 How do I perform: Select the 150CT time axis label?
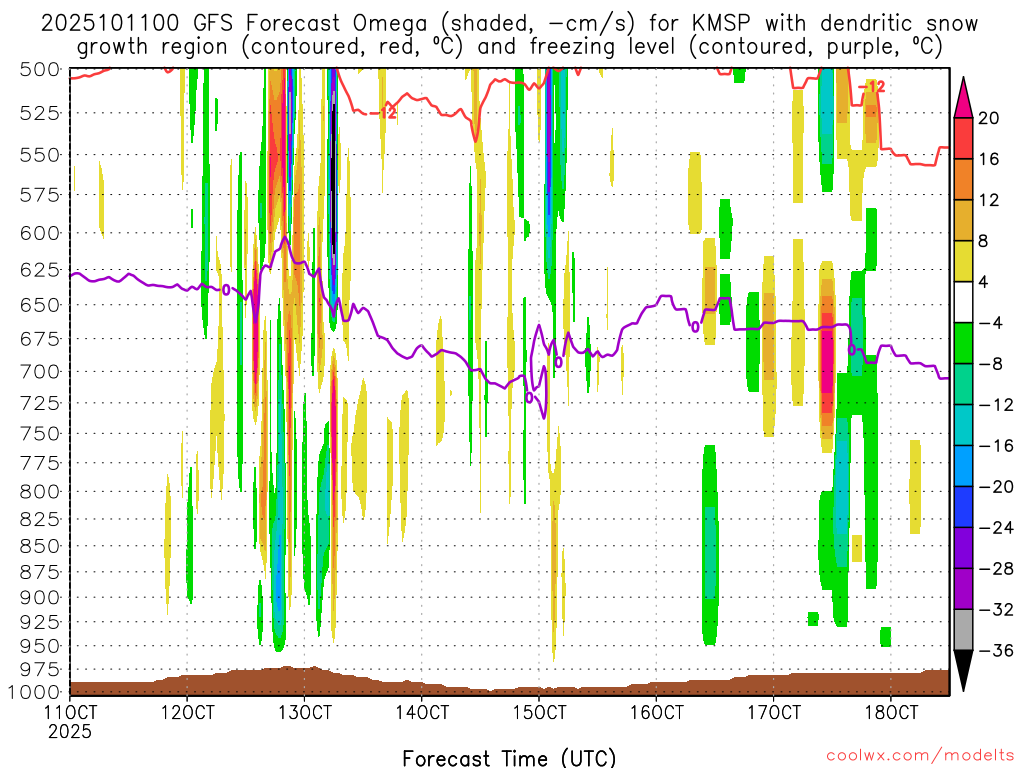point(539,712)
